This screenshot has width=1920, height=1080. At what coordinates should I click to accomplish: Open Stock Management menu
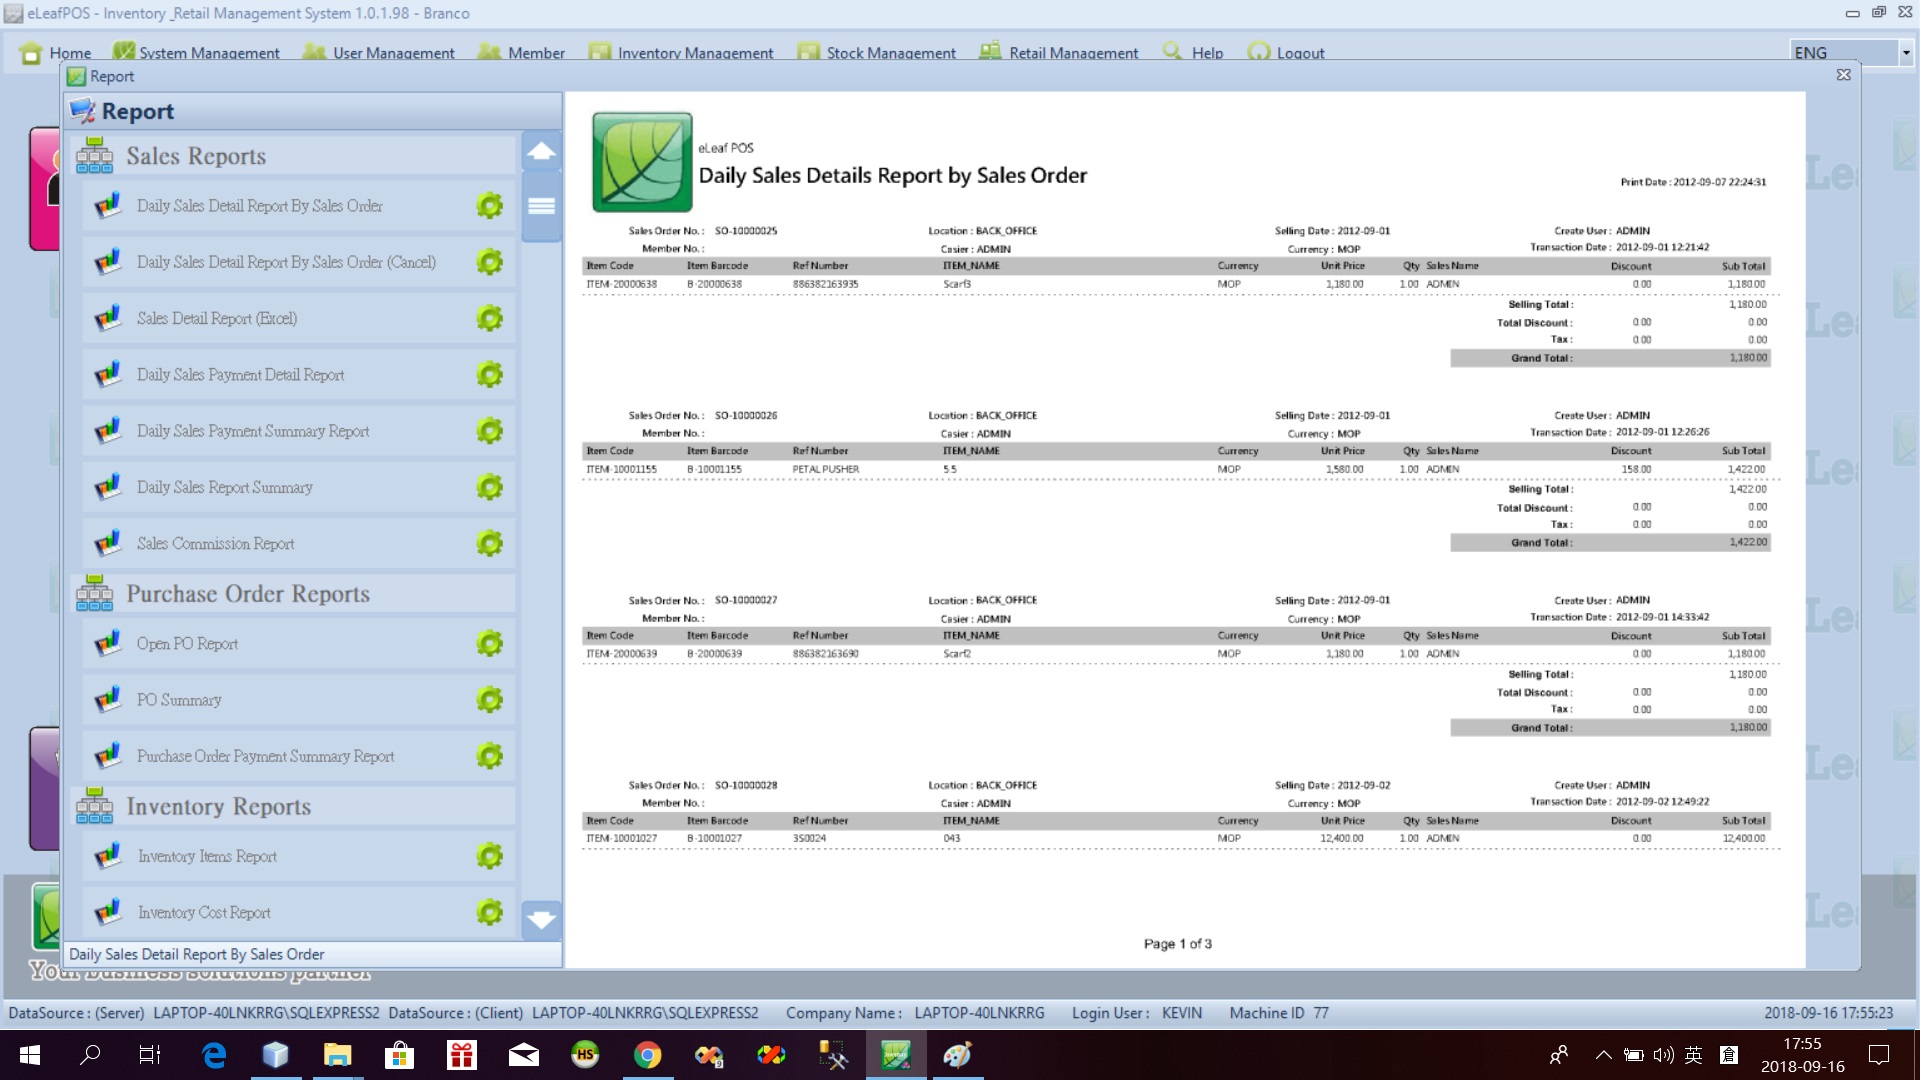890,53
